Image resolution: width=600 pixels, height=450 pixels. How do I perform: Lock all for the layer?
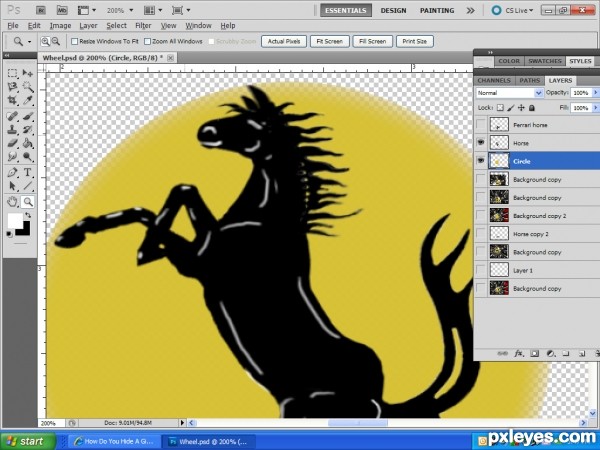coord(532,108)
